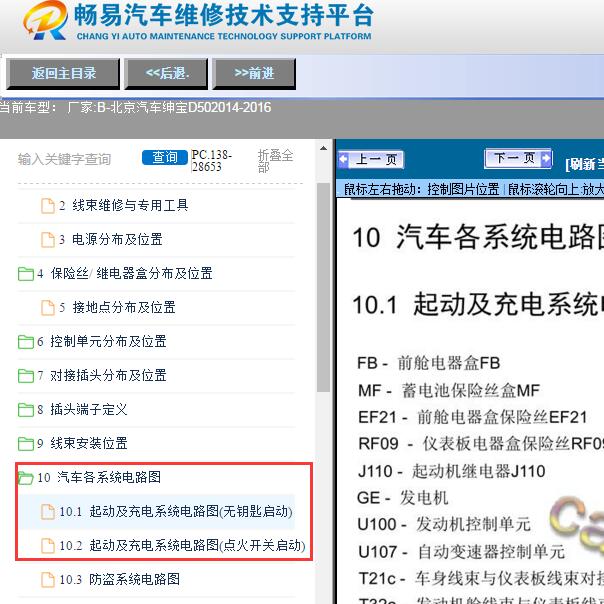Image resolution: width=604 pixels, height=604 pixels.
Task: Select tree item 9 线束安装位置
Action: tap(82, 443)
